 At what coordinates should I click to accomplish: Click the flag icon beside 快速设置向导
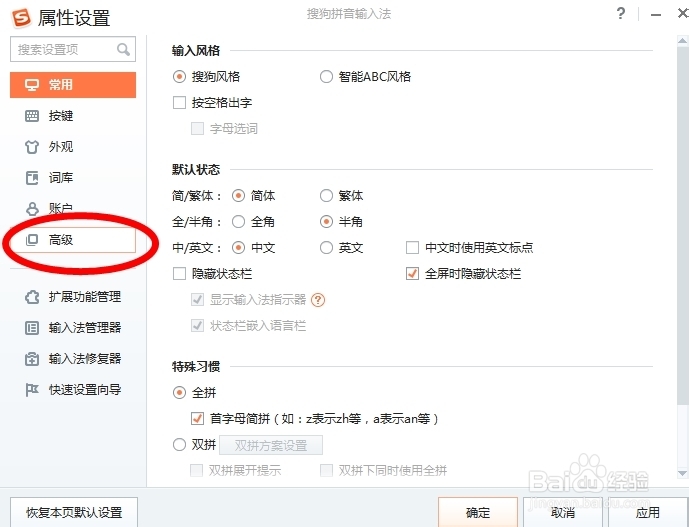click(x=32, y=390)
